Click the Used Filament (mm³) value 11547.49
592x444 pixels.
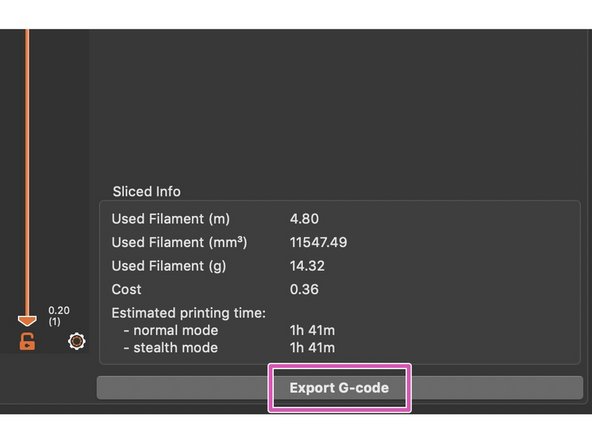[x=318, y=242]
